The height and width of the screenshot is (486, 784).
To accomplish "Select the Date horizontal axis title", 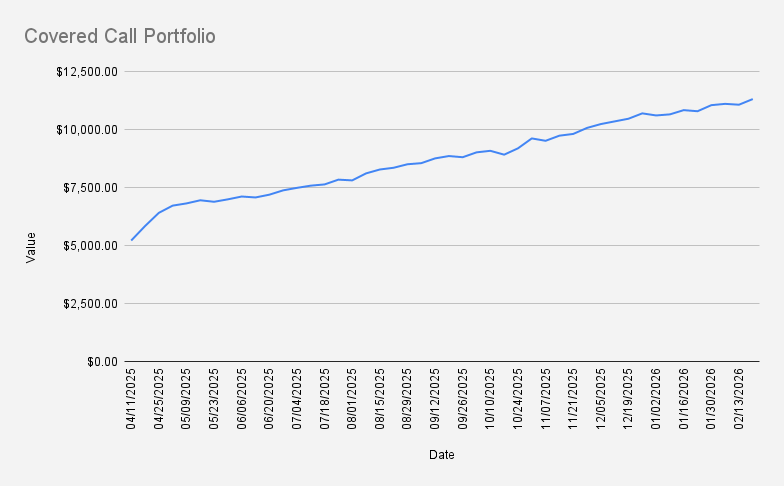I will point(441,455).
